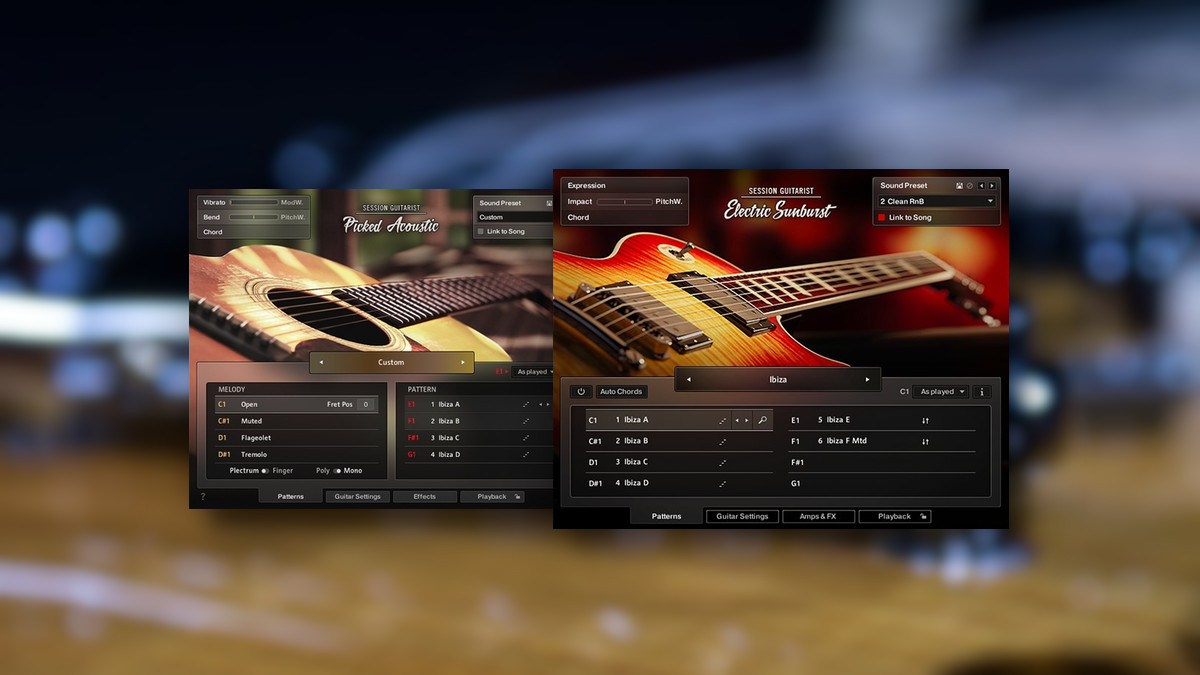Select next song, right of Ibiza title
1200x675 pixels.
tap(867, 380)
